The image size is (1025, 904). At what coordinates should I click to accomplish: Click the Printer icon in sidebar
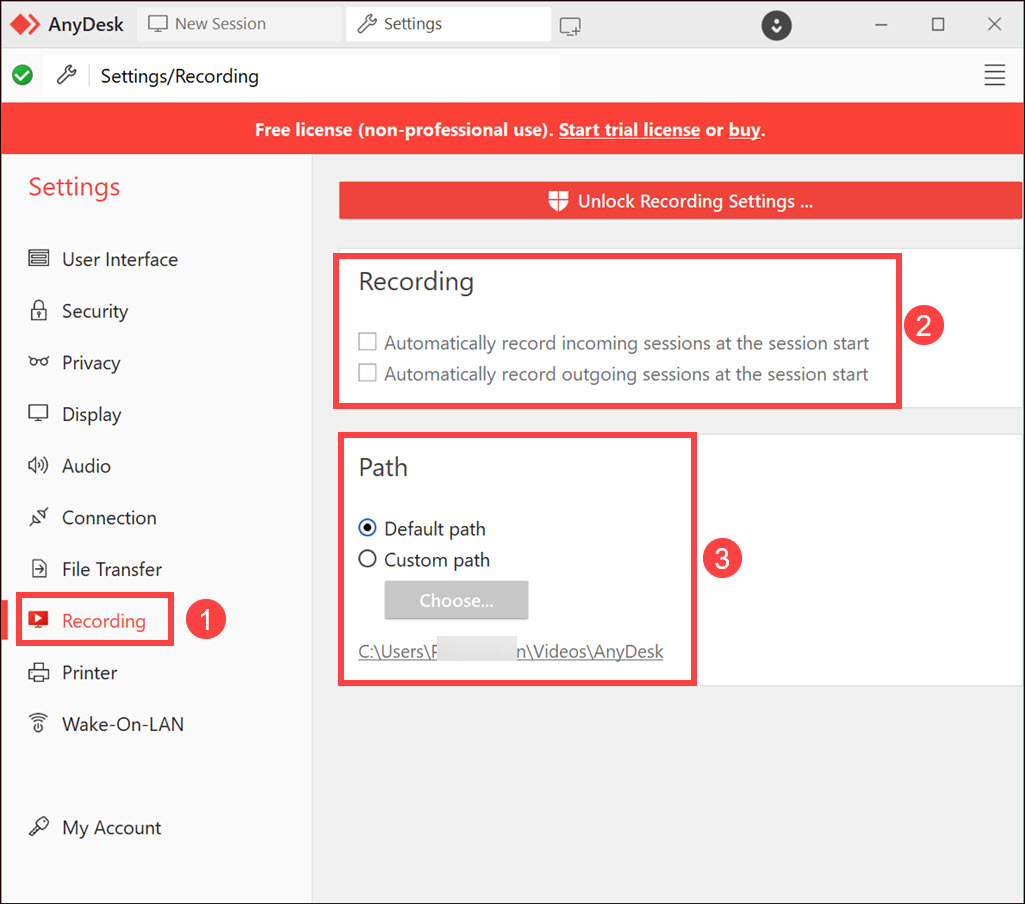[39, 673]
